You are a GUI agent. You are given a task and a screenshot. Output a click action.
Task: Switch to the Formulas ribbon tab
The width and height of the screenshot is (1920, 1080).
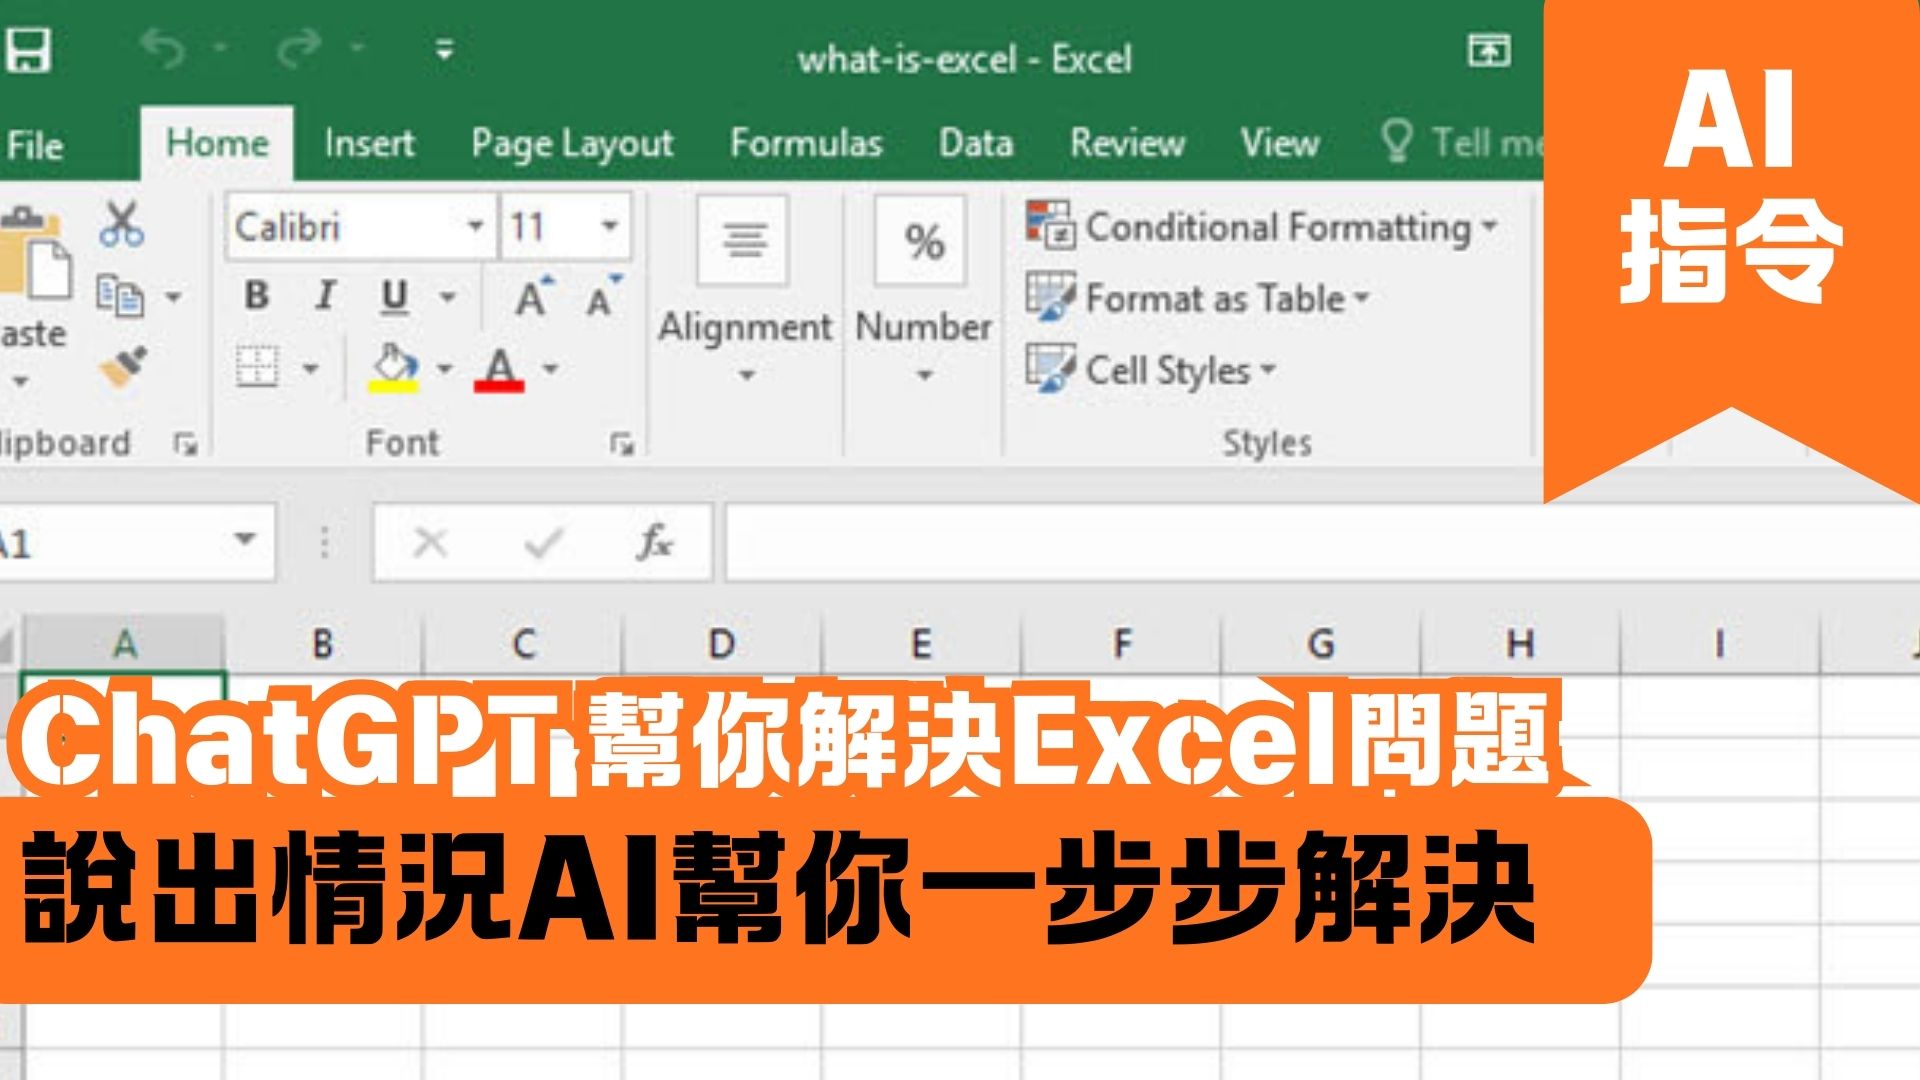[x=807, y=143]
